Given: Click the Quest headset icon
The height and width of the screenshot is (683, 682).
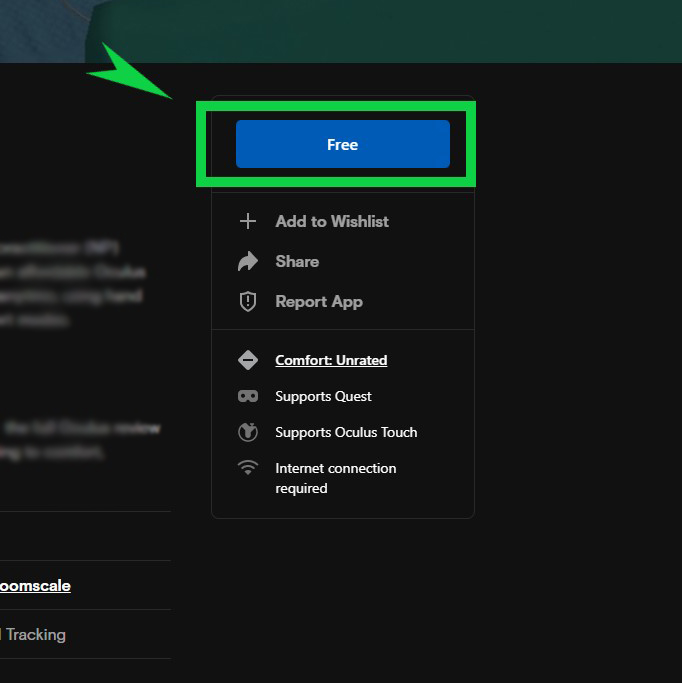Looking at the screenshot, I should [x=248, y=397].
